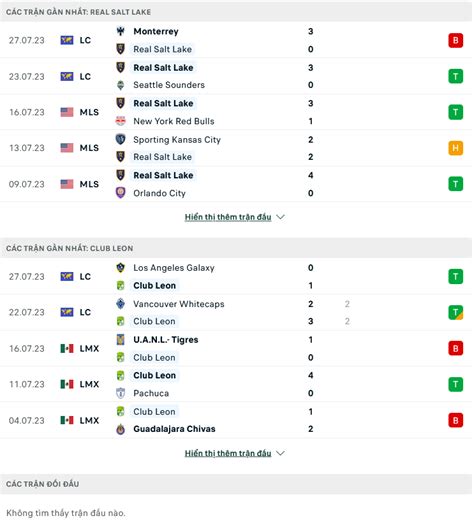Click the orange H badge for Kansas City draw
The width and height of the screenshot is (474, 523).
tap(455, 148)
